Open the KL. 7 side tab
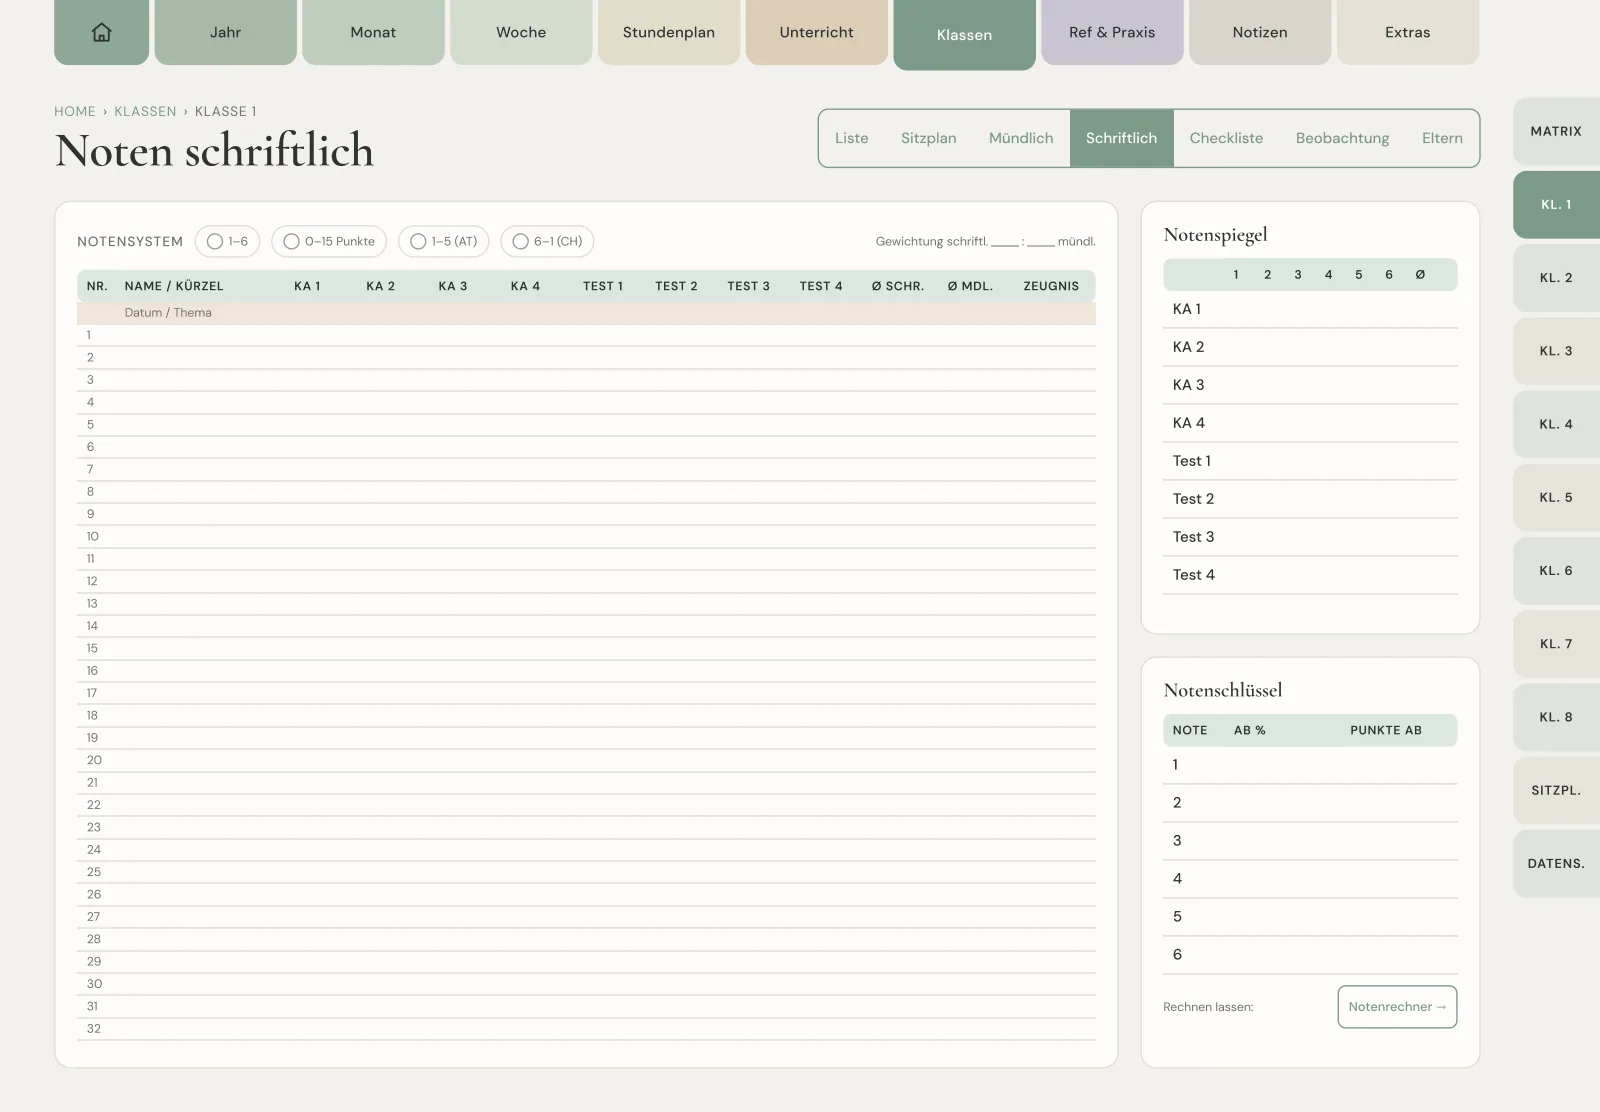 [1556, 643]
